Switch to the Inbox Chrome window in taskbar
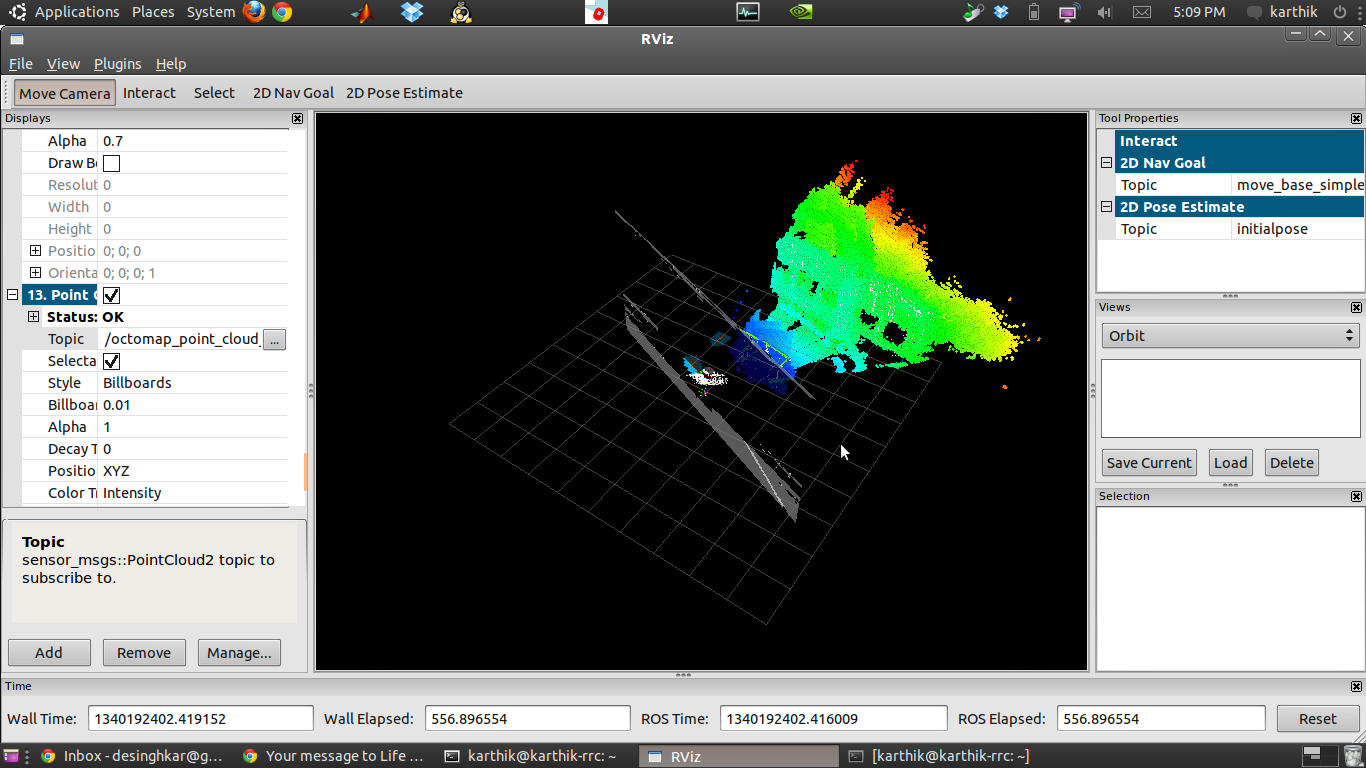The width and height of the screenshot is (1366, 768). coord(132,756)
